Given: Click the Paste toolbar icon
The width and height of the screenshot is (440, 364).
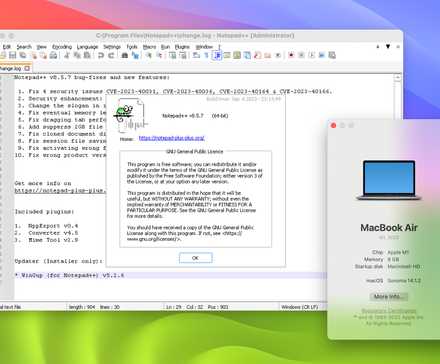Looking at the screenshot, I should [87, 55].
